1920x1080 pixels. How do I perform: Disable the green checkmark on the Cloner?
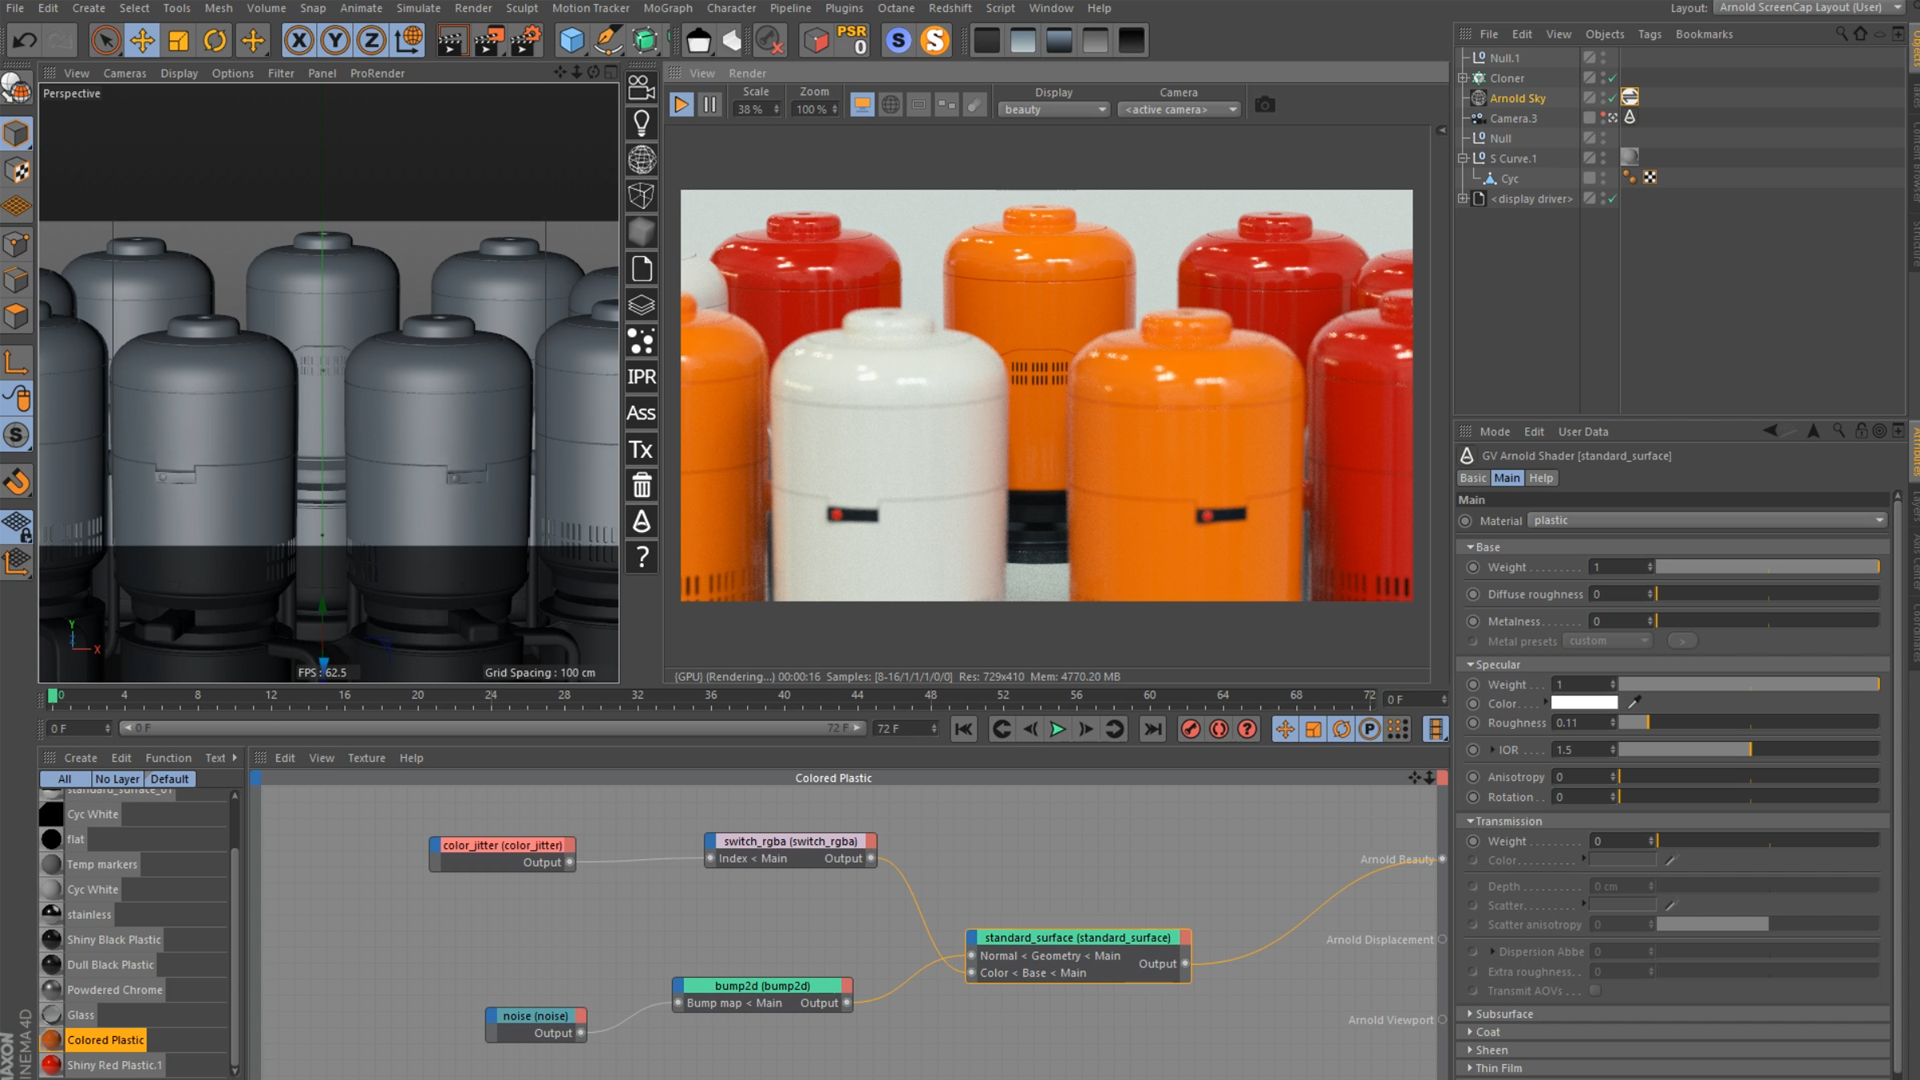click(1611, 78)
